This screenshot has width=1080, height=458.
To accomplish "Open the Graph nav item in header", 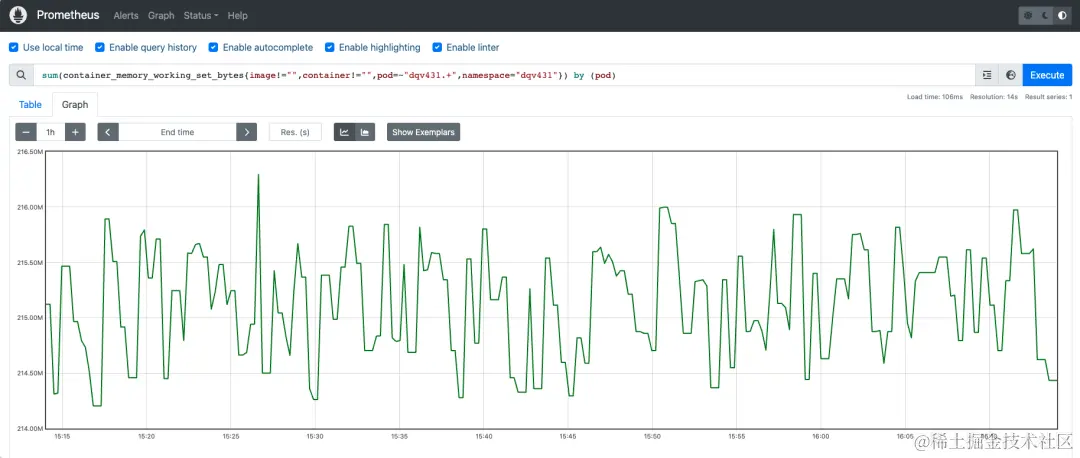I will [x=161, y=15].
